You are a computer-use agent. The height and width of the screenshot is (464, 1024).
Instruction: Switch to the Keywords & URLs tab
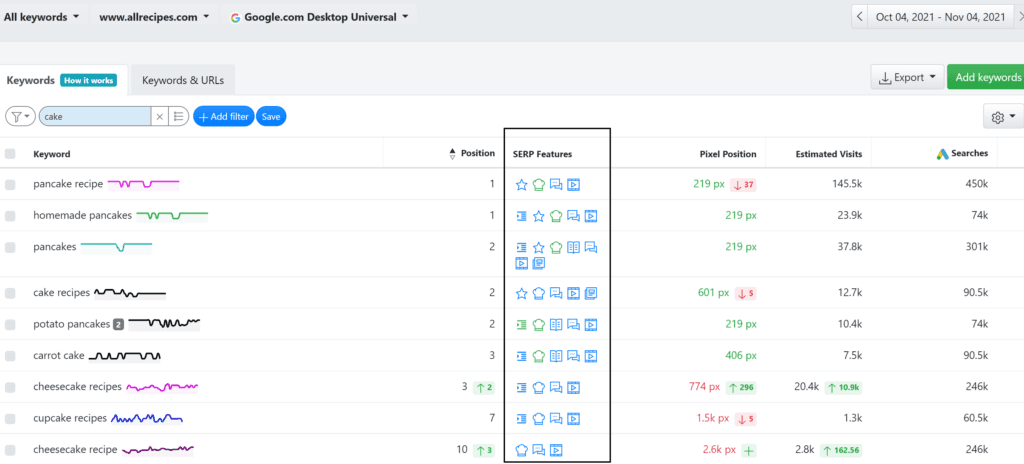183,80
